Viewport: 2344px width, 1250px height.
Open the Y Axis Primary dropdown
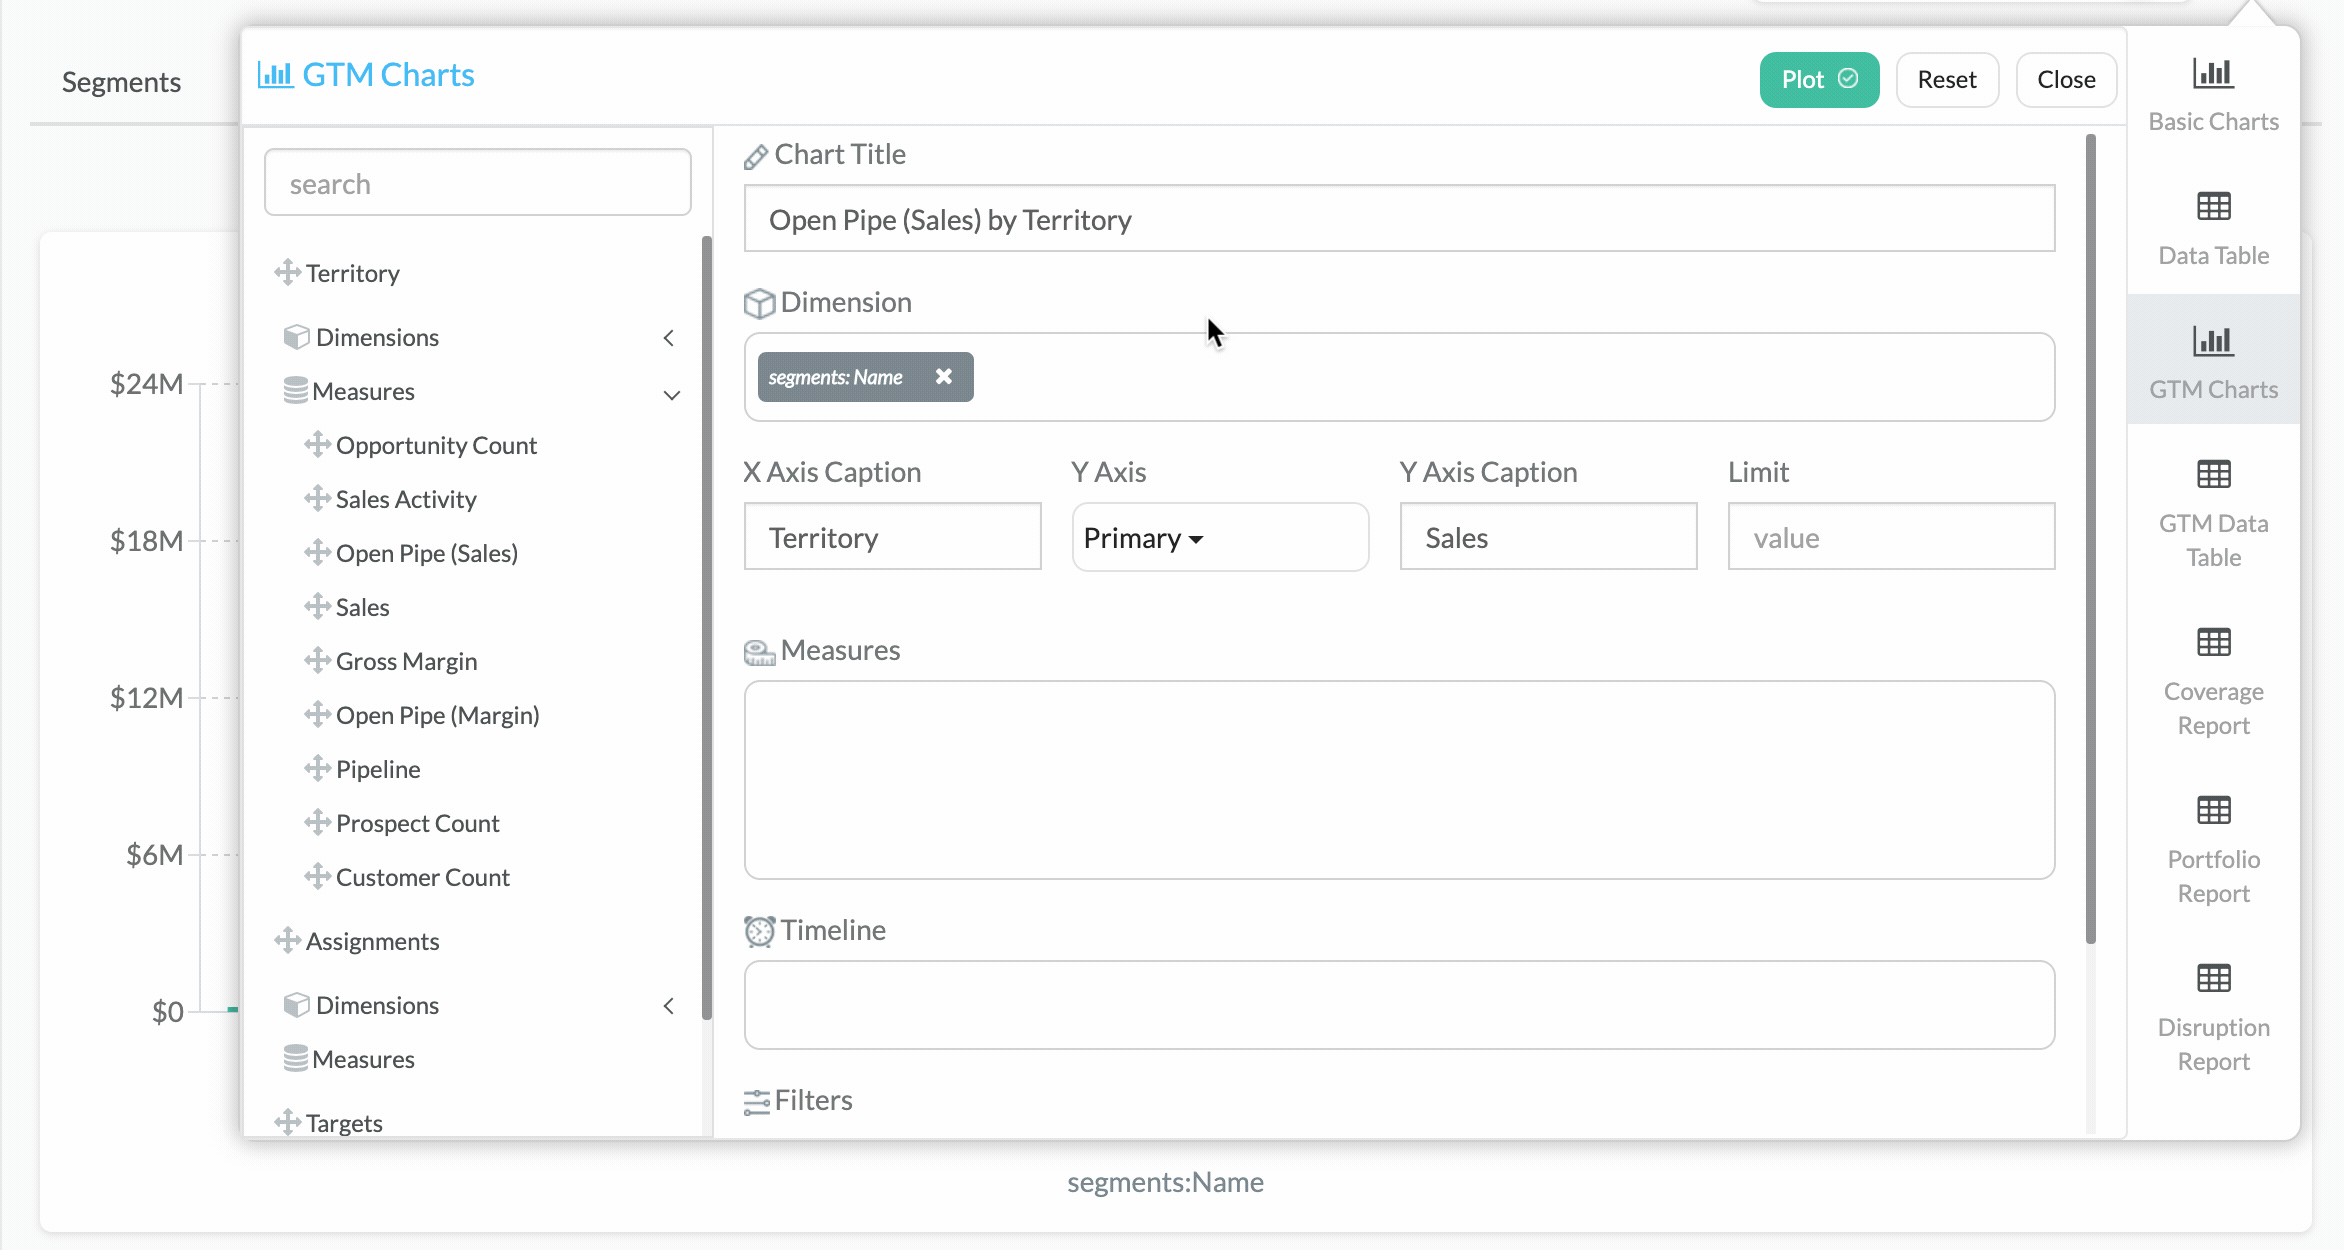pos(1143,538)
